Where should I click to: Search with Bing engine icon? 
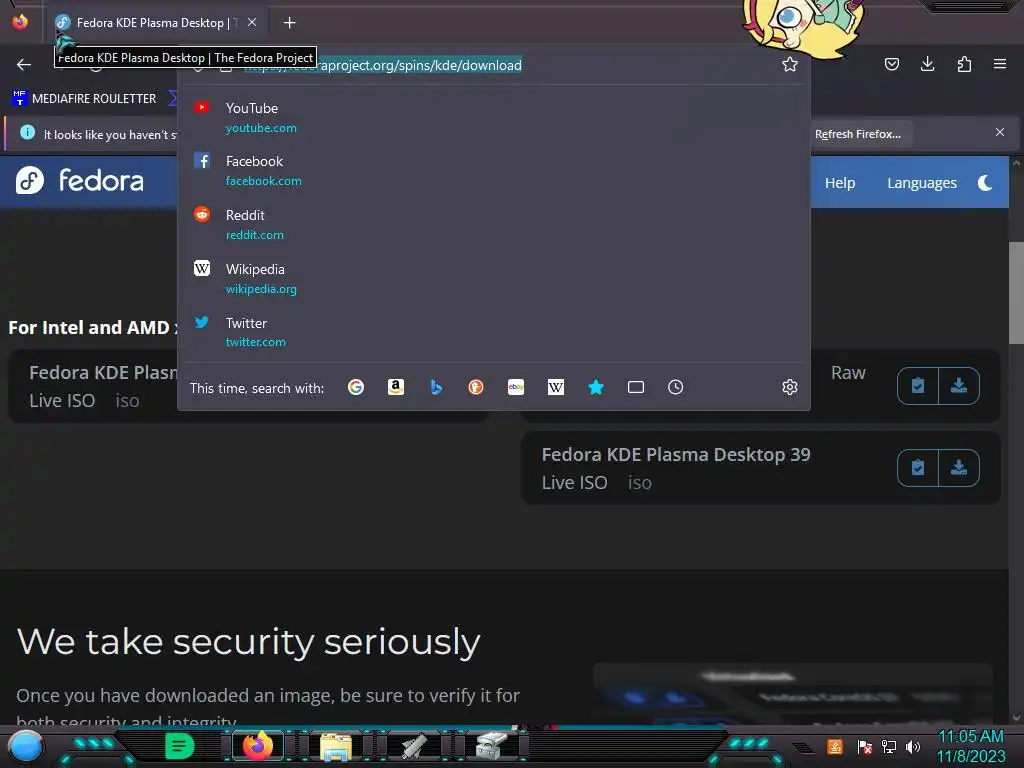click(x=436, y=387)
